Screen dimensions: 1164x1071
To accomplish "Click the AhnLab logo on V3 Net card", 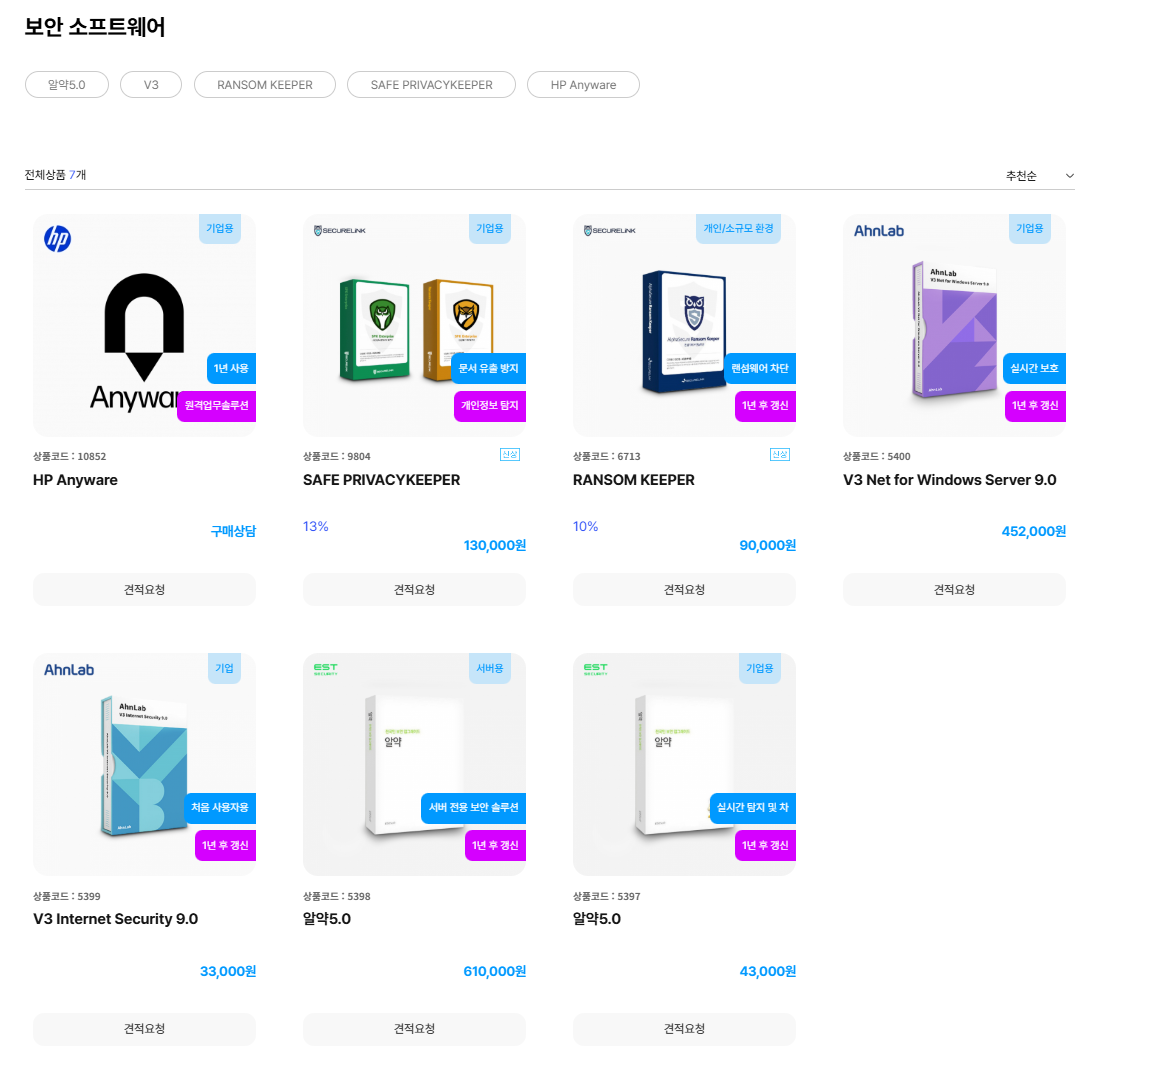I will point(878,231).
